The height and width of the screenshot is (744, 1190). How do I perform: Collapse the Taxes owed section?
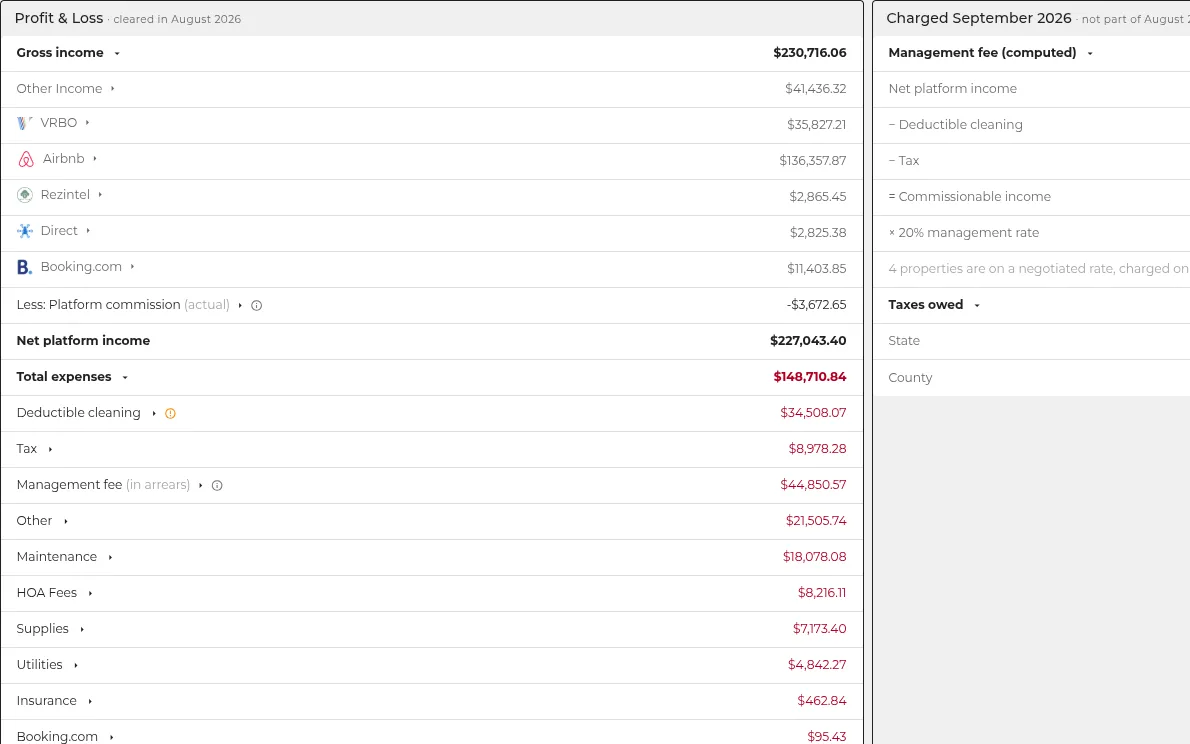(977, 305)
